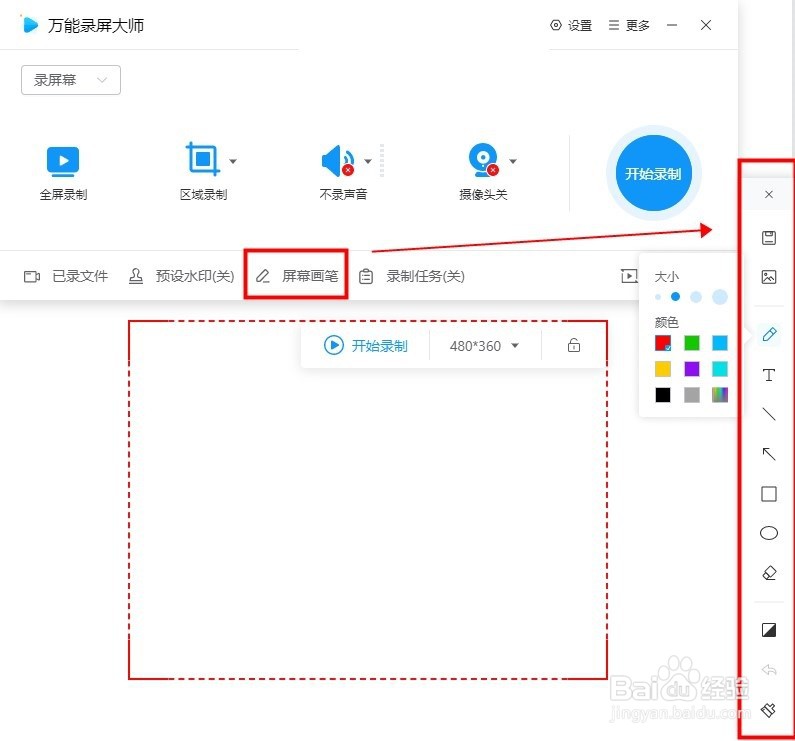795x741 pixels.
Task: Select the ellipse shape tool
Action: pyautogui.click(x=769, y=533)
